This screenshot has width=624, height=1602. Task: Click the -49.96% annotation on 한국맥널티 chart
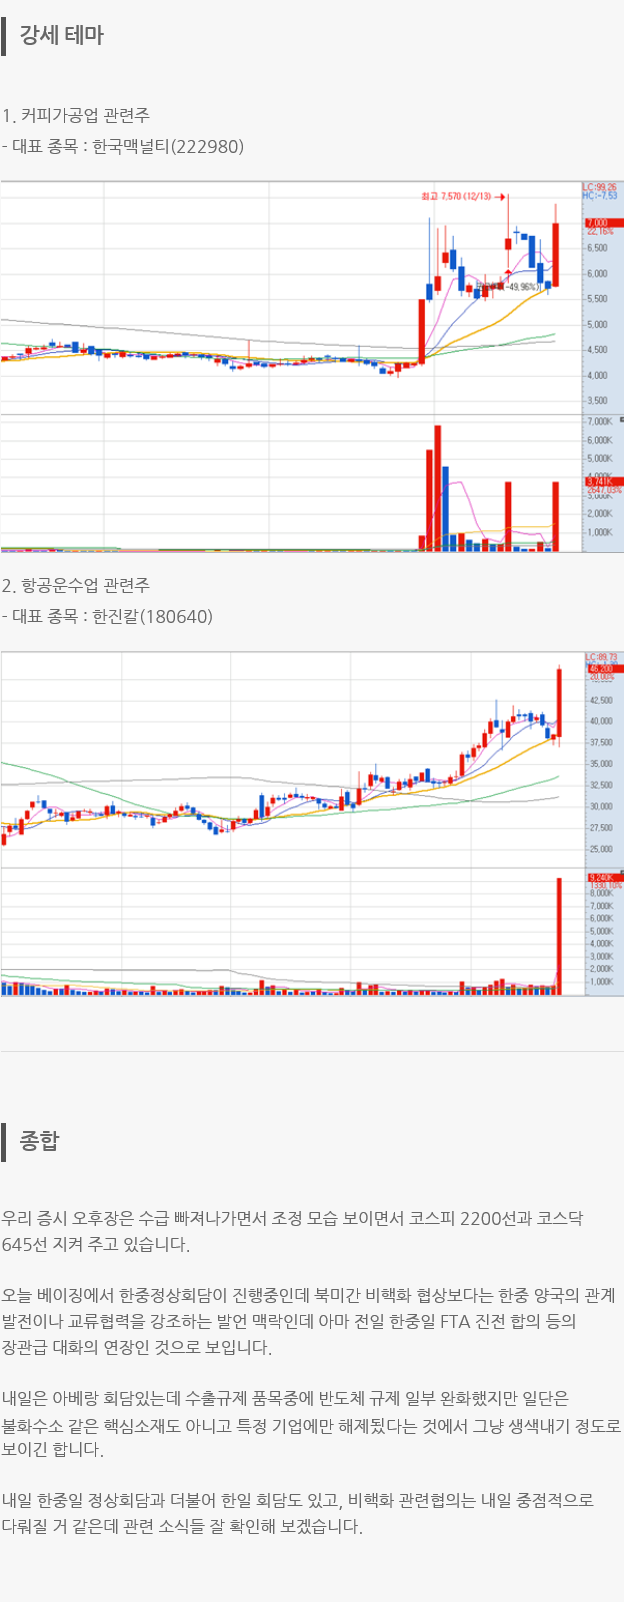click(x=520, y=287)
